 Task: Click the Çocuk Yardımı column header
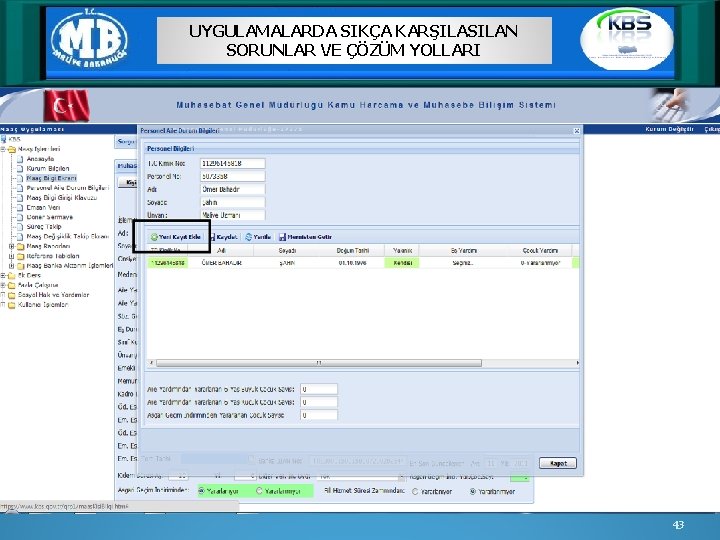[x=540, y=251]
